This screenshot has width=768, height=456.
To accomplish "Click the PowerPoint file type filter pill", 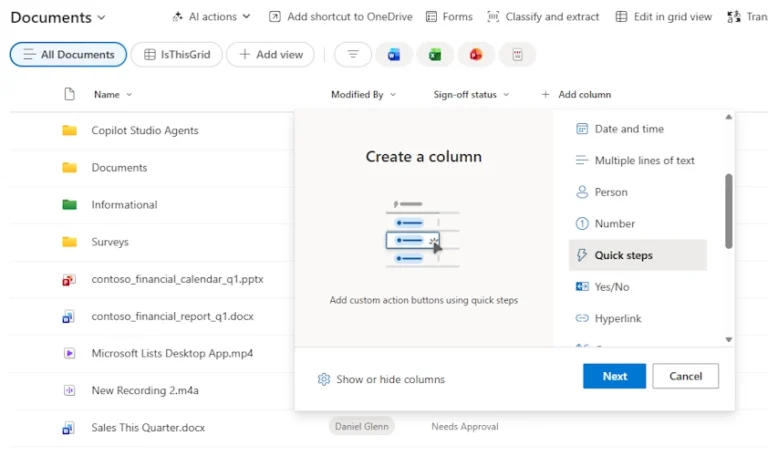I will (476, 55).
